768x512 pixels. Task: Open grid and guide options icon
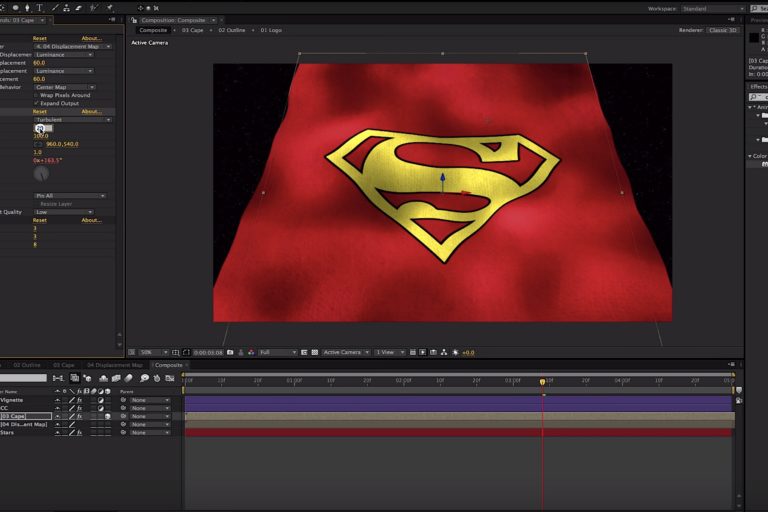pos(175,352)
